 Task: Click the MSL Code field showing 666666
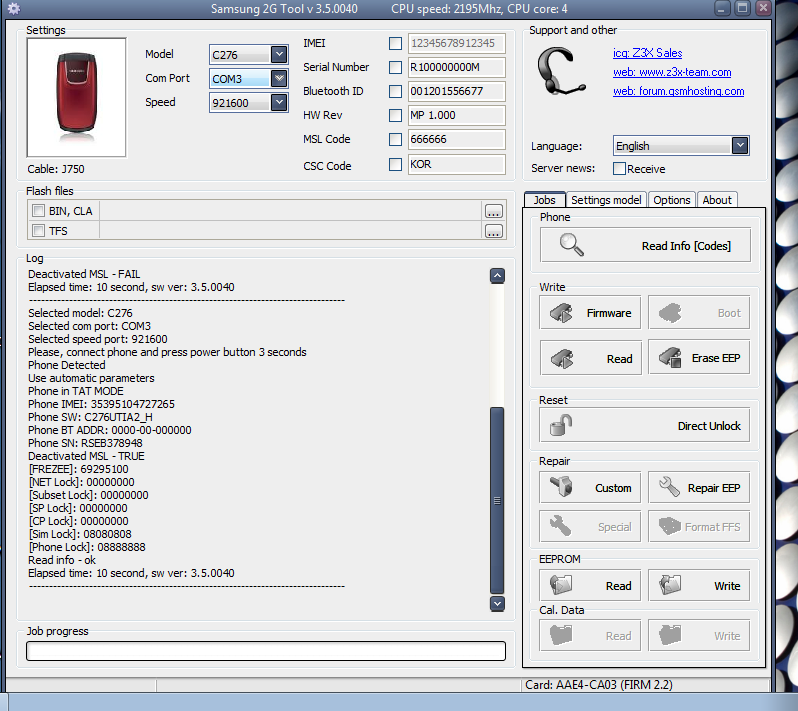(x=457, y=139)
